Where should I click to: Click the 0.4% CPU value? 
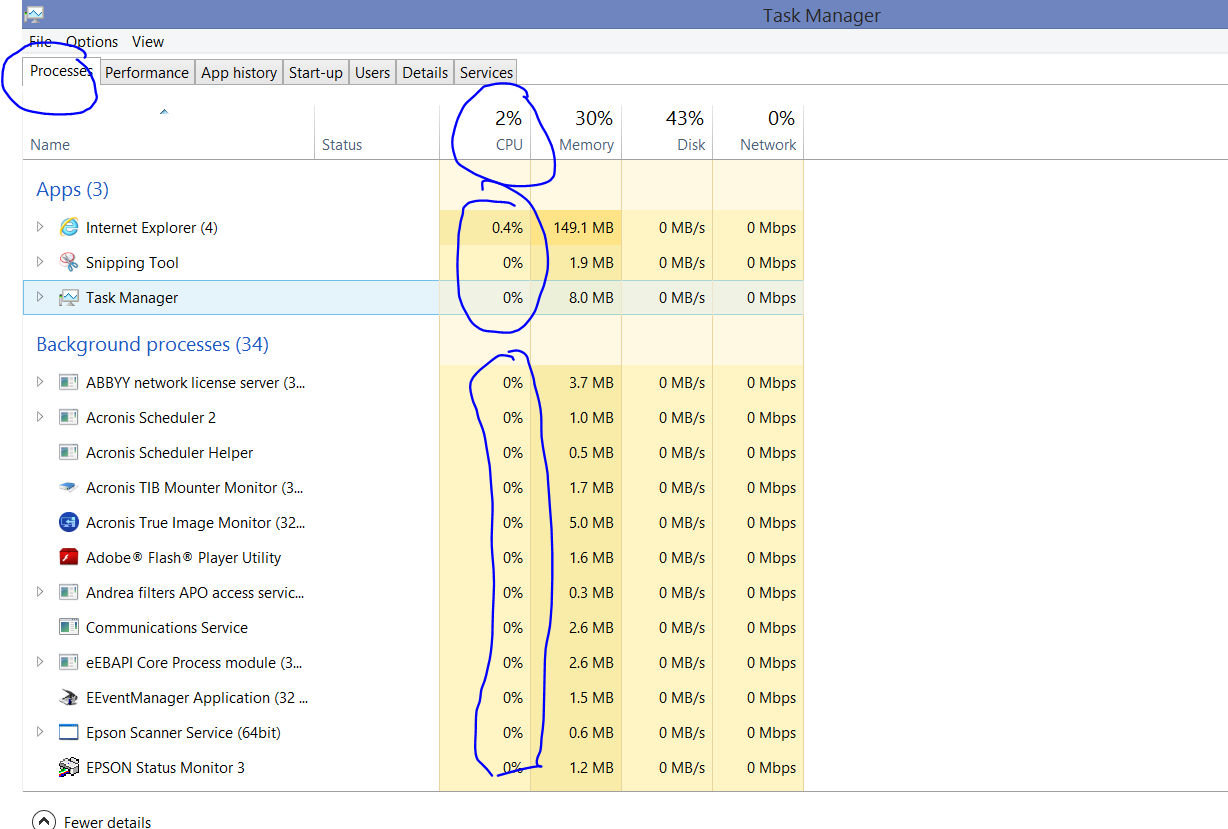(507, 227)
